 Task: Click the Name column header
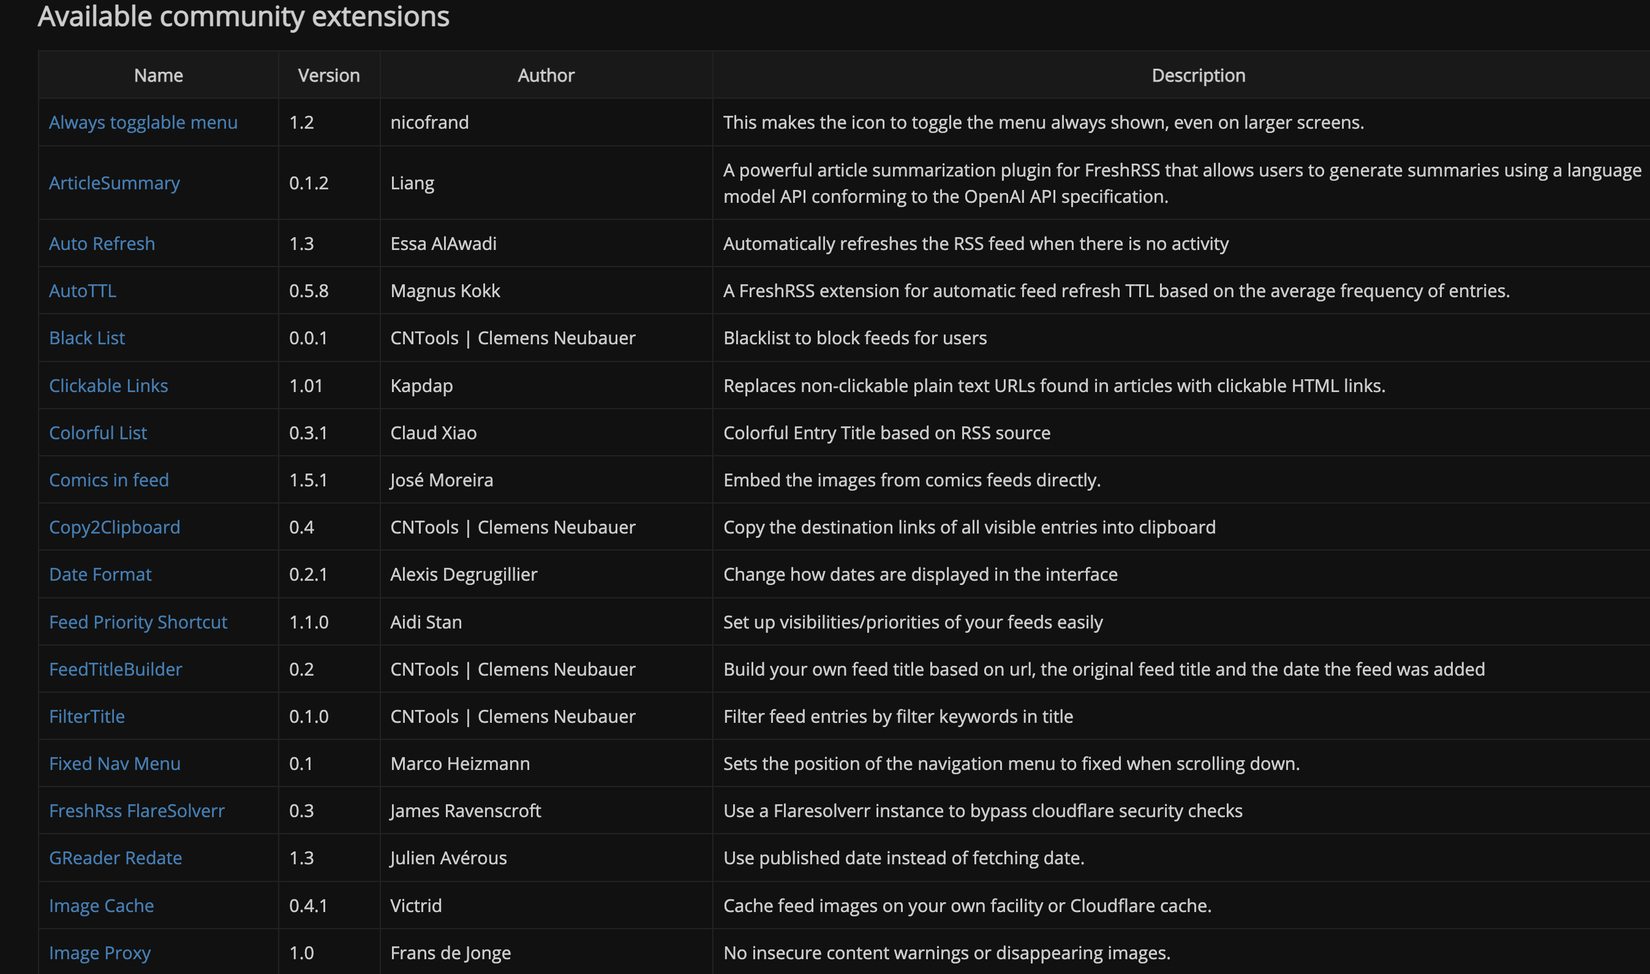(158, 75)
